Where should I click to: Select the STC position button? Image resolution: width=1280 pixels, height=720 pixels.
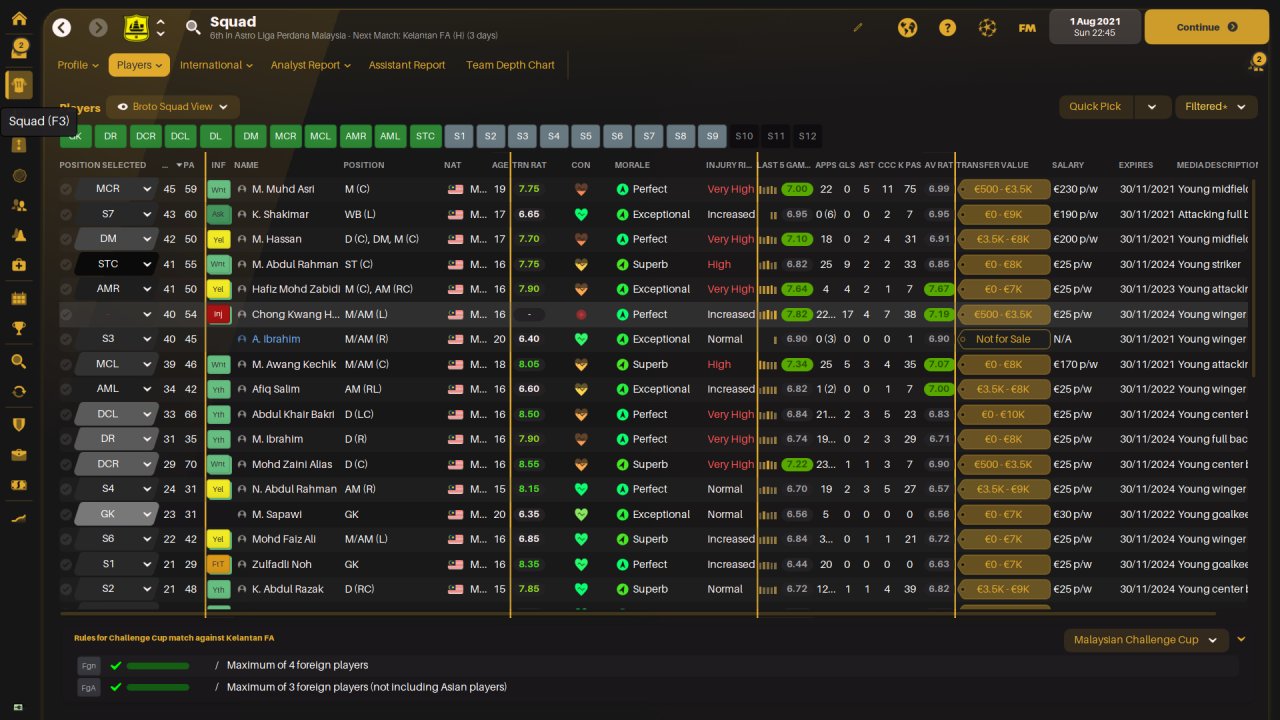point(425,136)
